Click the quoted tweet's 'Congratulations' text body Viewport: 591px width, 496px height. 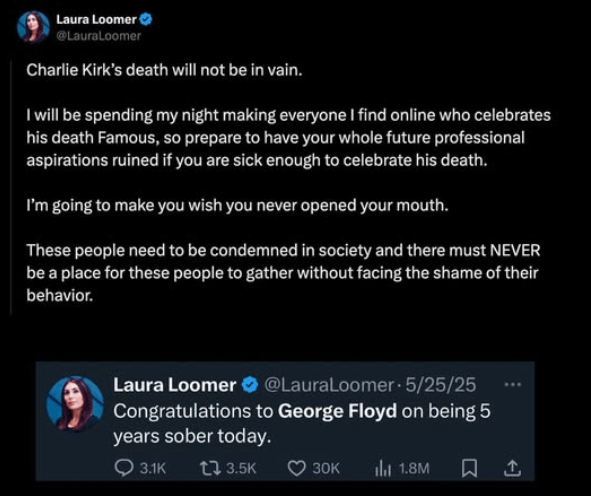(302, 424)
